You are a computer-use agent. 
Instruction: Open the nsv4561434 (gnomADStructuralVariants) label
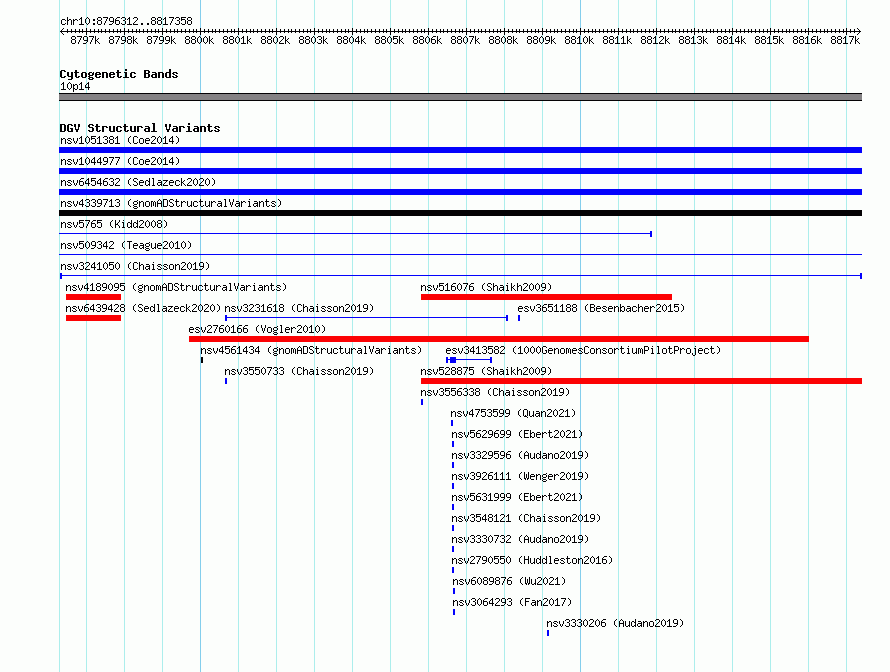(x=311, y=350)
